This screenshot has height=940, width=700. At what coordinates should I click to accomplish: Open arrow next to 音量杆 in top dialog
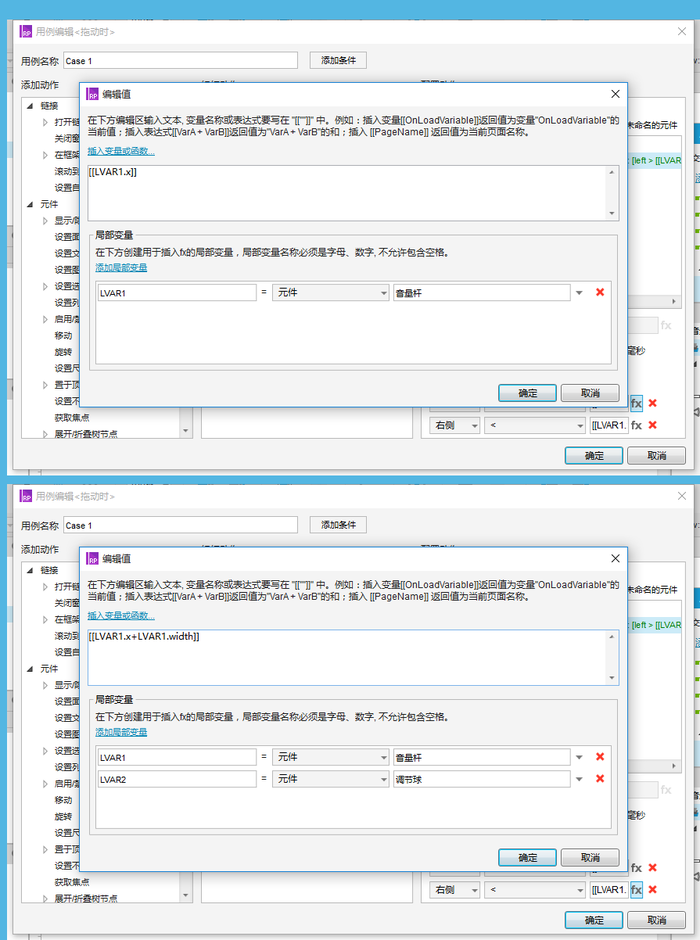(579, 293)
